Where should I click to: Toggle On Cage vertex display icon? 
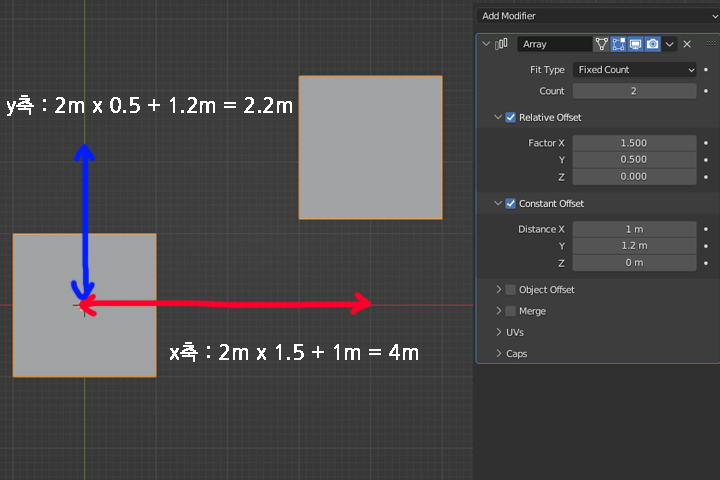click(602, 44)
